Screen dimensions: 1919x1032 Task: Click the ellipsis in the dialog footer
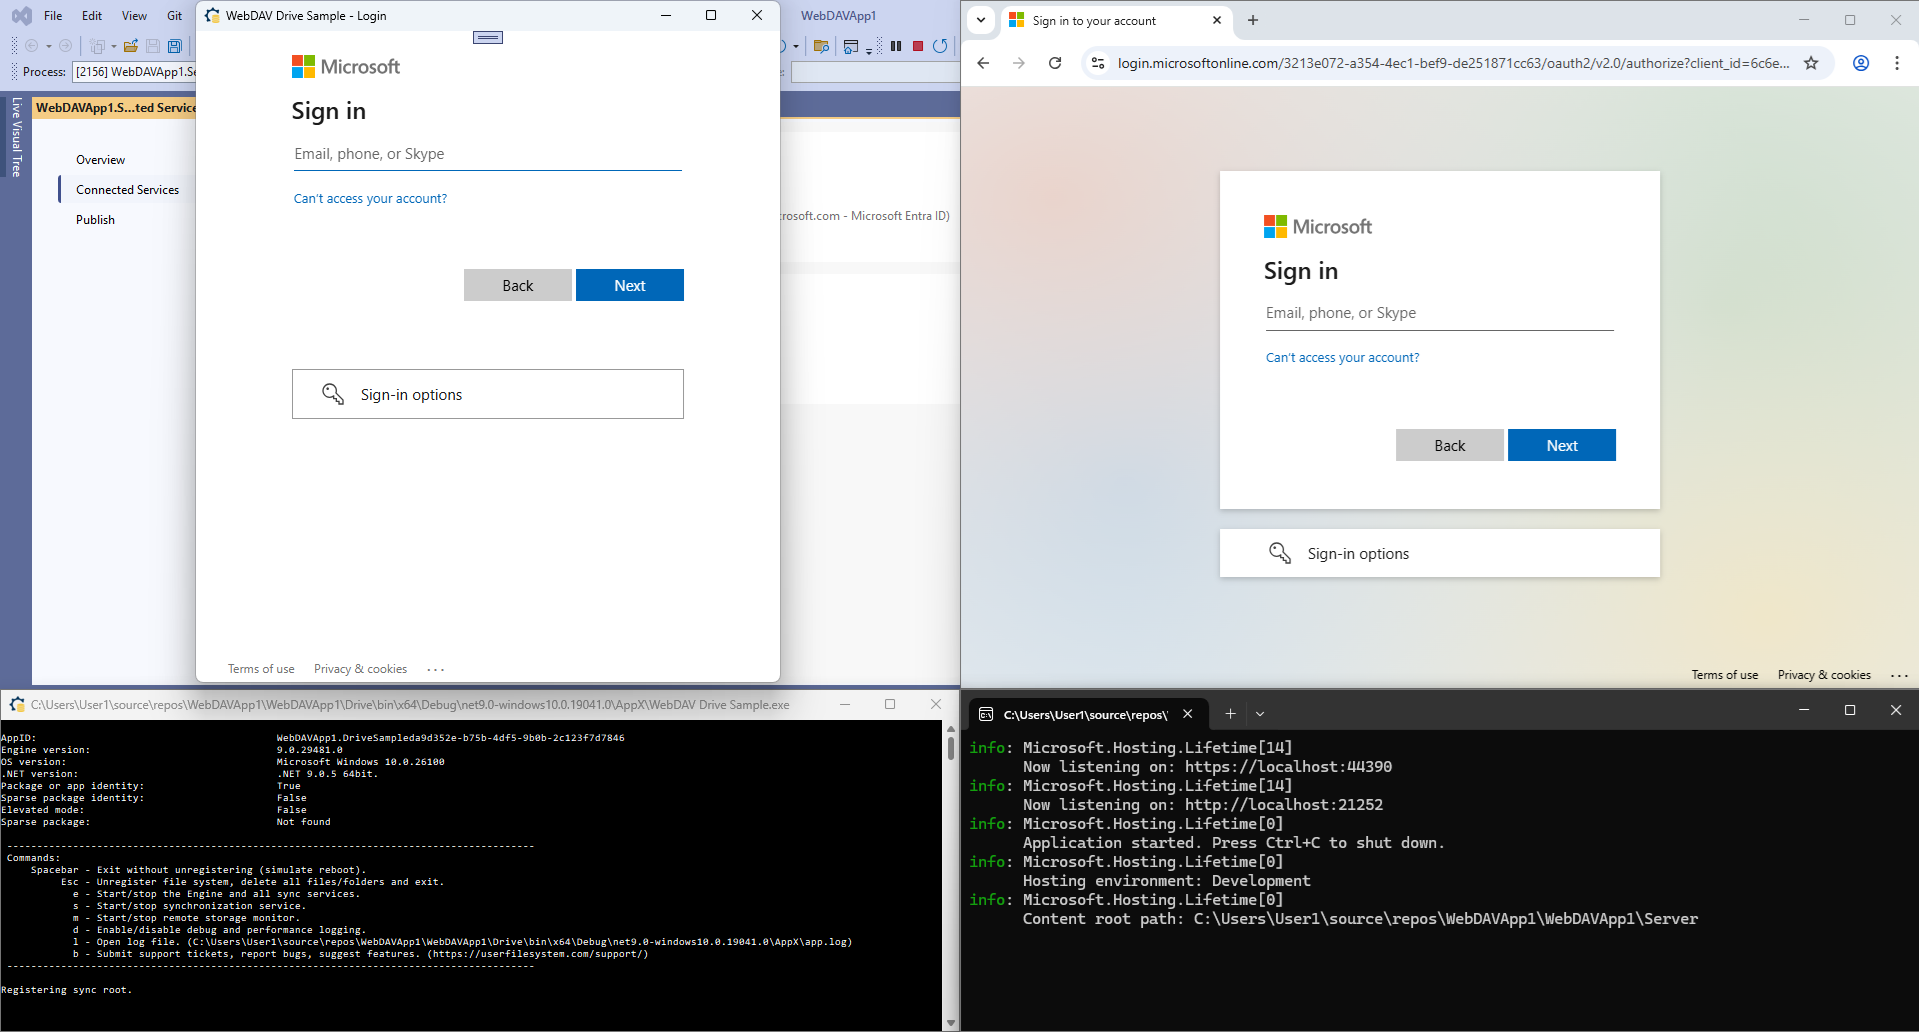click(x=436, y=670)
